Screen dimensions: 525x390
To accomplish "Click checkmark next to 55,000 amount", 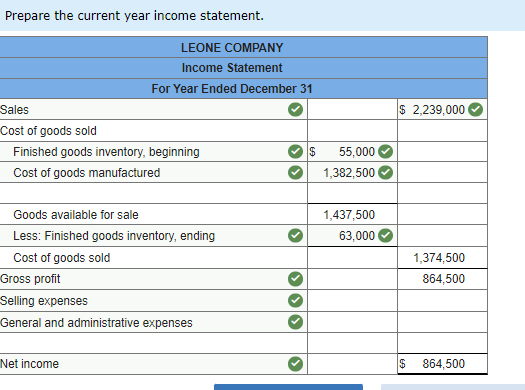I will [385, 152].
